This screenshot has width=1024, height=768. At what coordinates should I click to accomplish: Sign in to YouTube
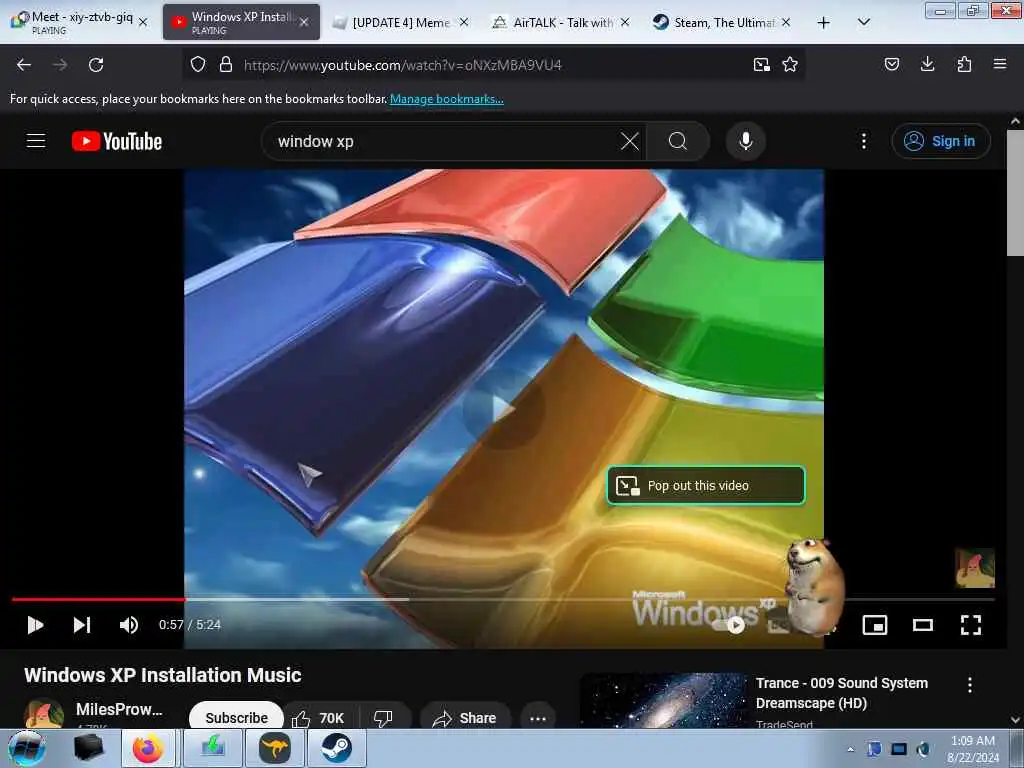[940, 141]
